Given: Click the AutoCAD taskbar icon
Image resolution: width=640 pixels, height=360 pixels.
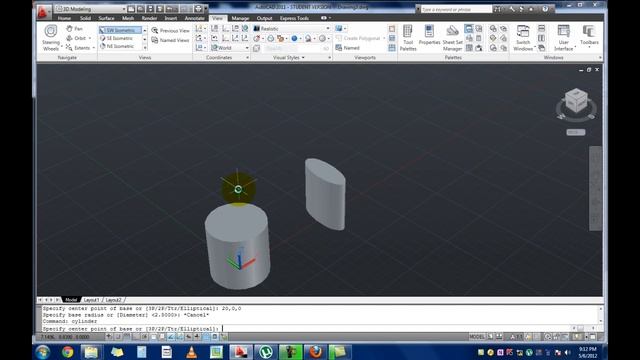Looking at the screenshot, I should click(241, 352).
